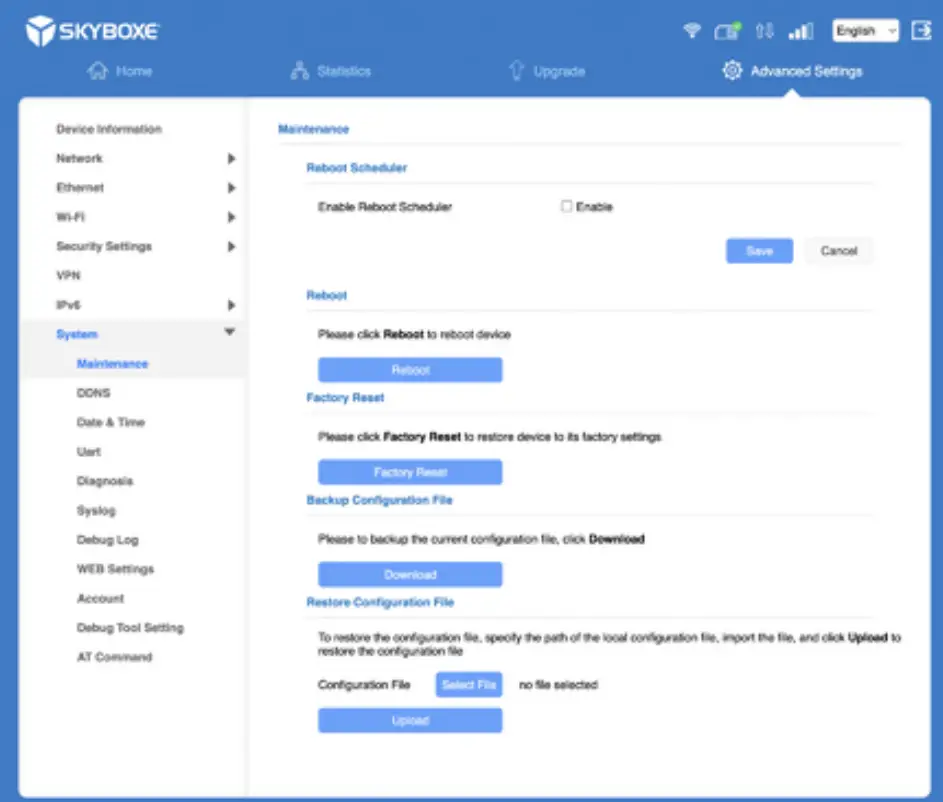Download the current configuration file
This screenshot has width=943, height=802.
pos(410,574)
